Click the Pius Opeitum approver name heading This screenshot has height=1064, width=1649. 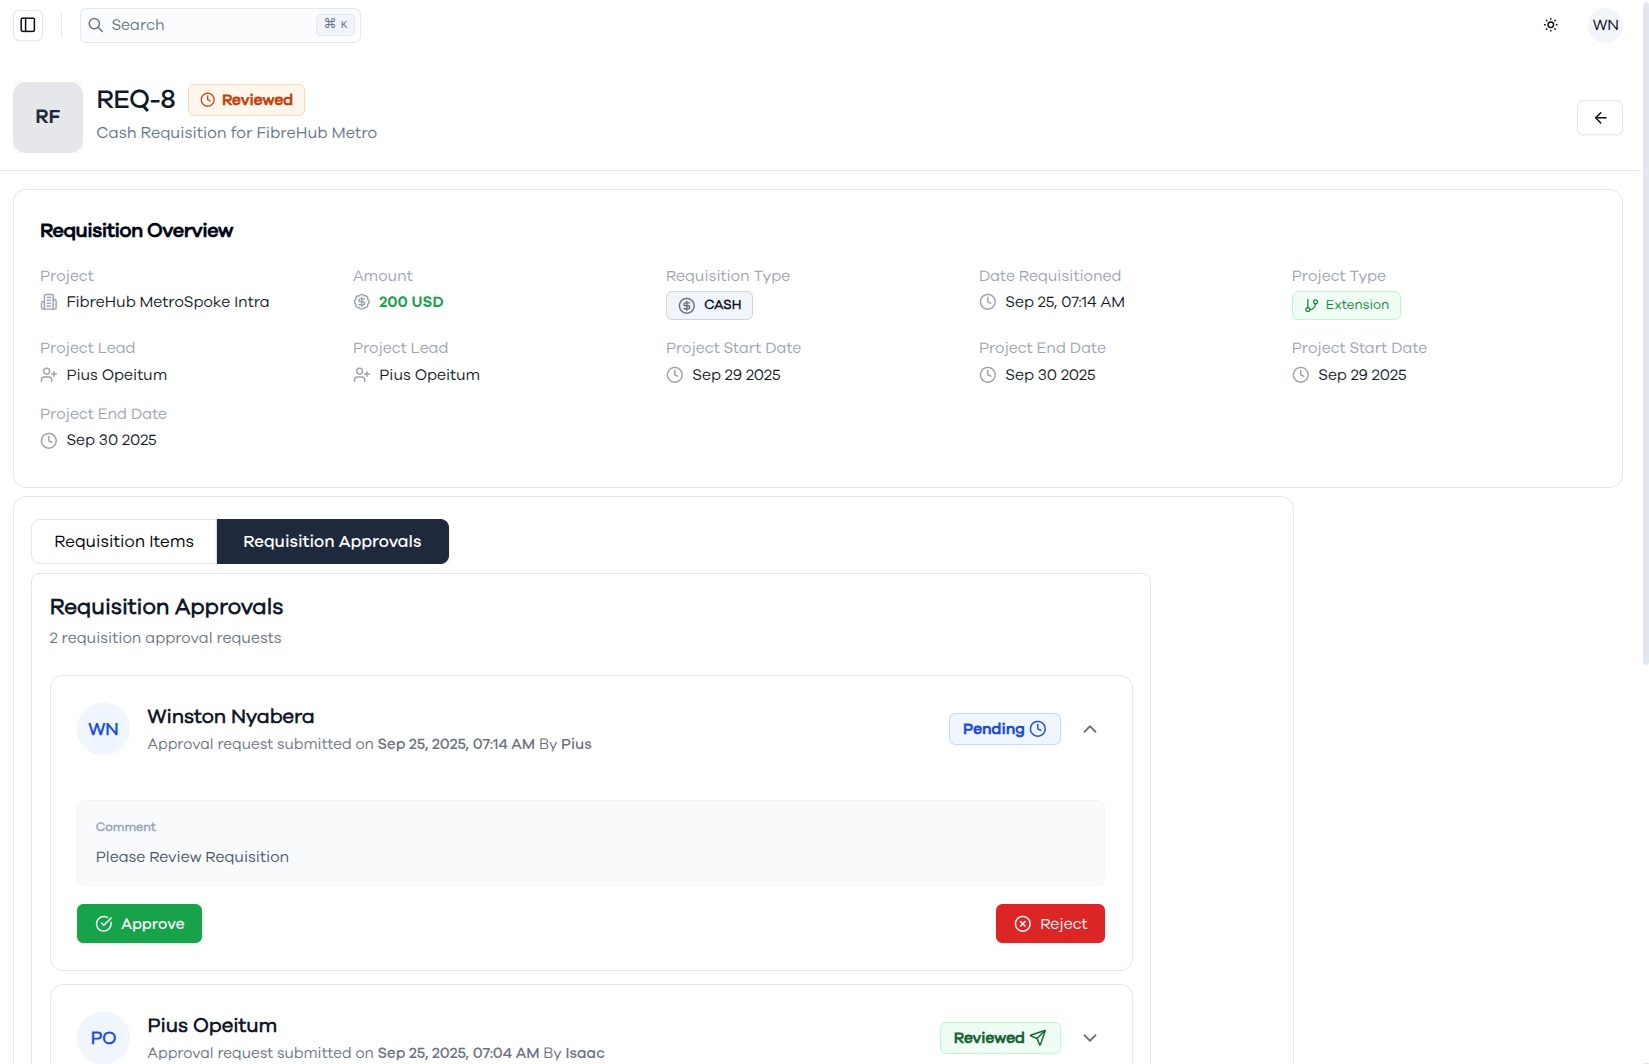tap(212, 1026)
